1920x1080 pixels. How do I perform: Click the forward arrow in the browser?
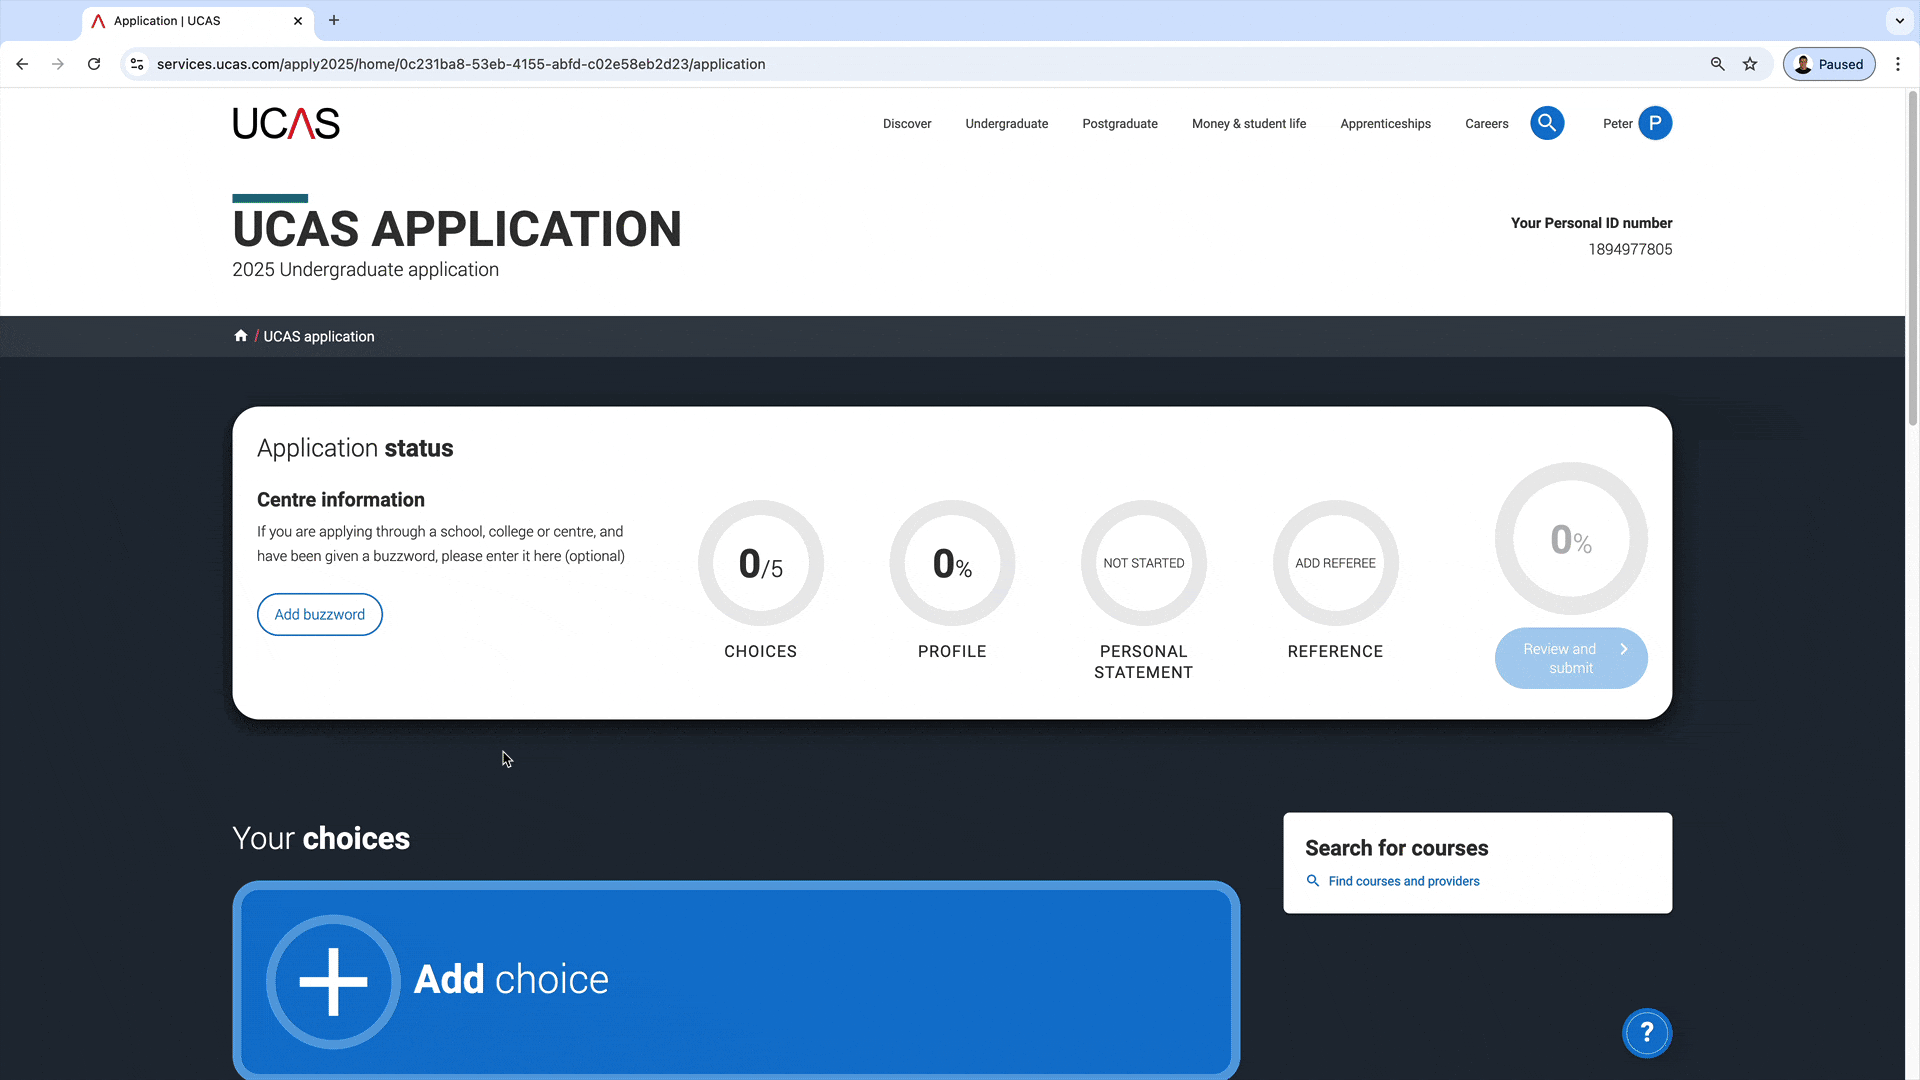point(58,64)
